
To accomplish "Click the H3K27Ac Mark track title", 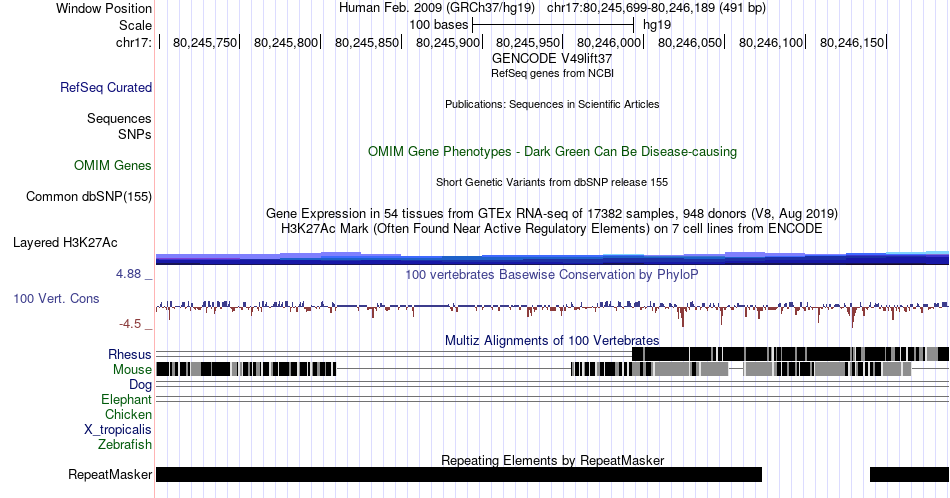I will point(552,228).
